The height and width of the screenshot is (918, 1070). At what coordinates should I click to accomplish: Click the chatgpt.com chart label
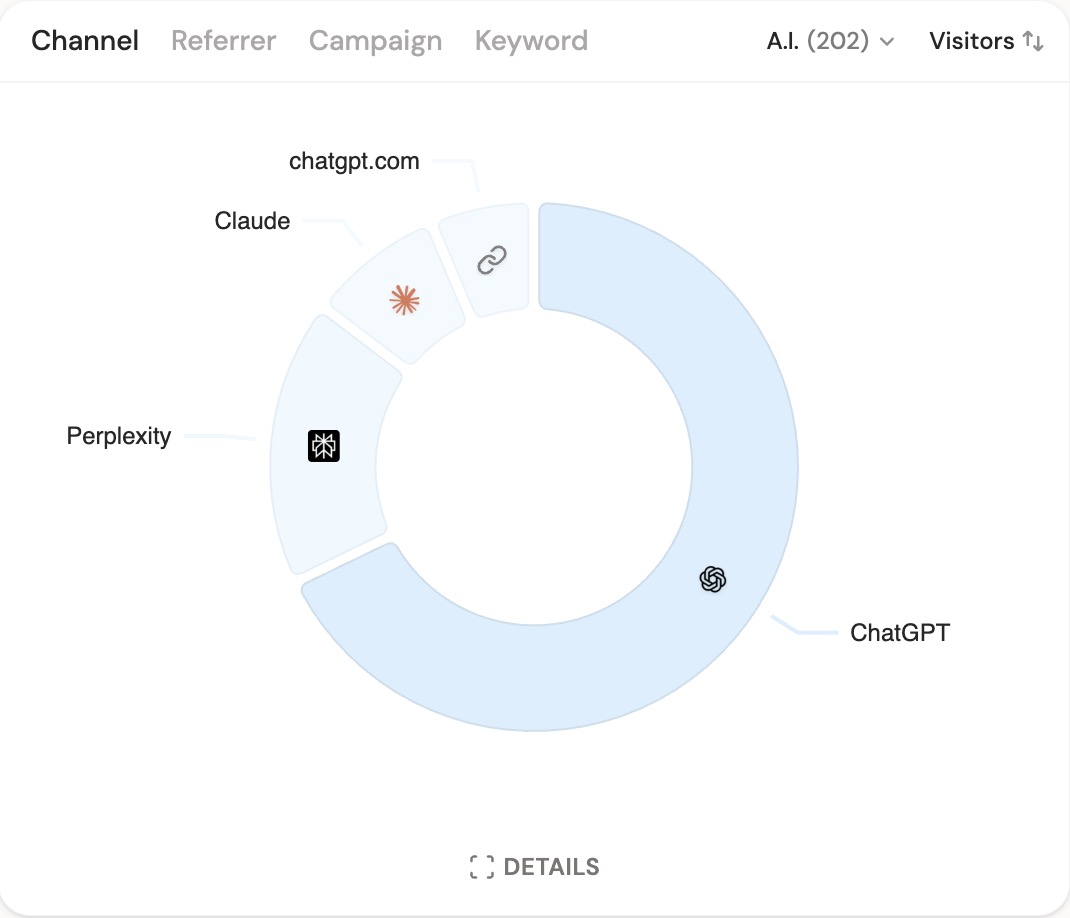click(x=354, y=162)
